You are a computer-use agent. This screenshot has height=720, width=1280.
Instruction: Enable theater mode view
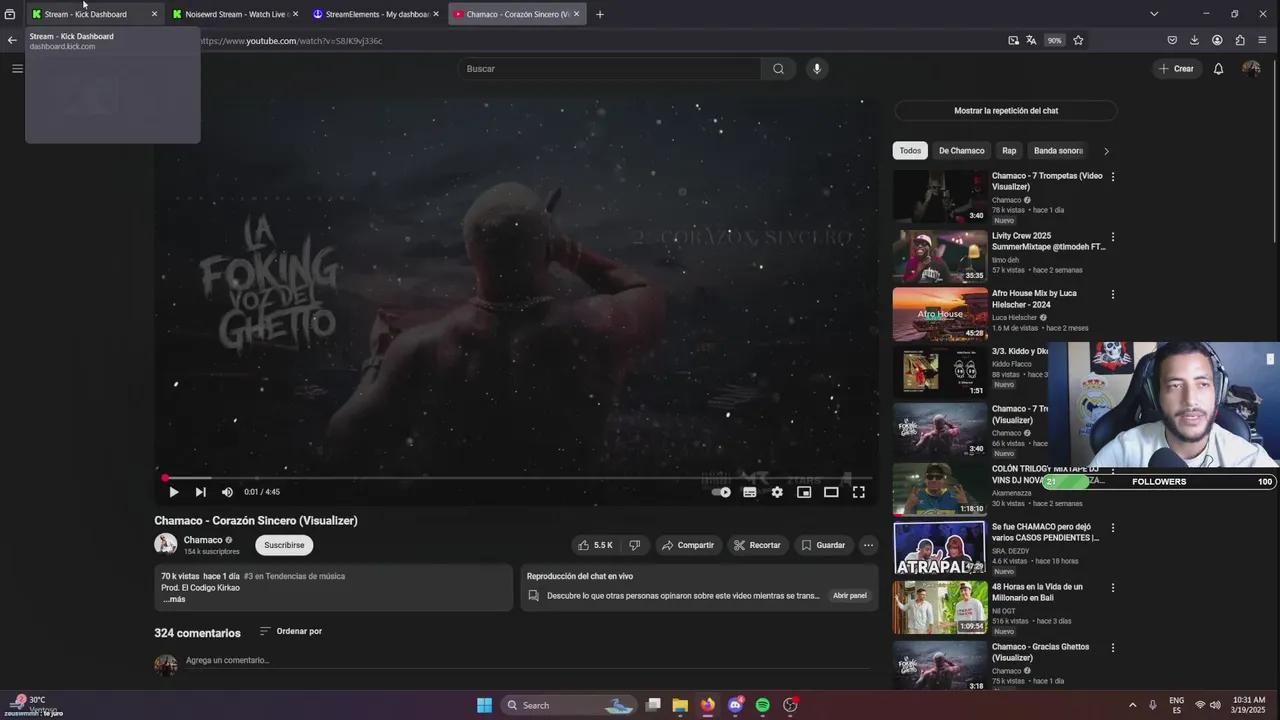click(x=831, y=492)
